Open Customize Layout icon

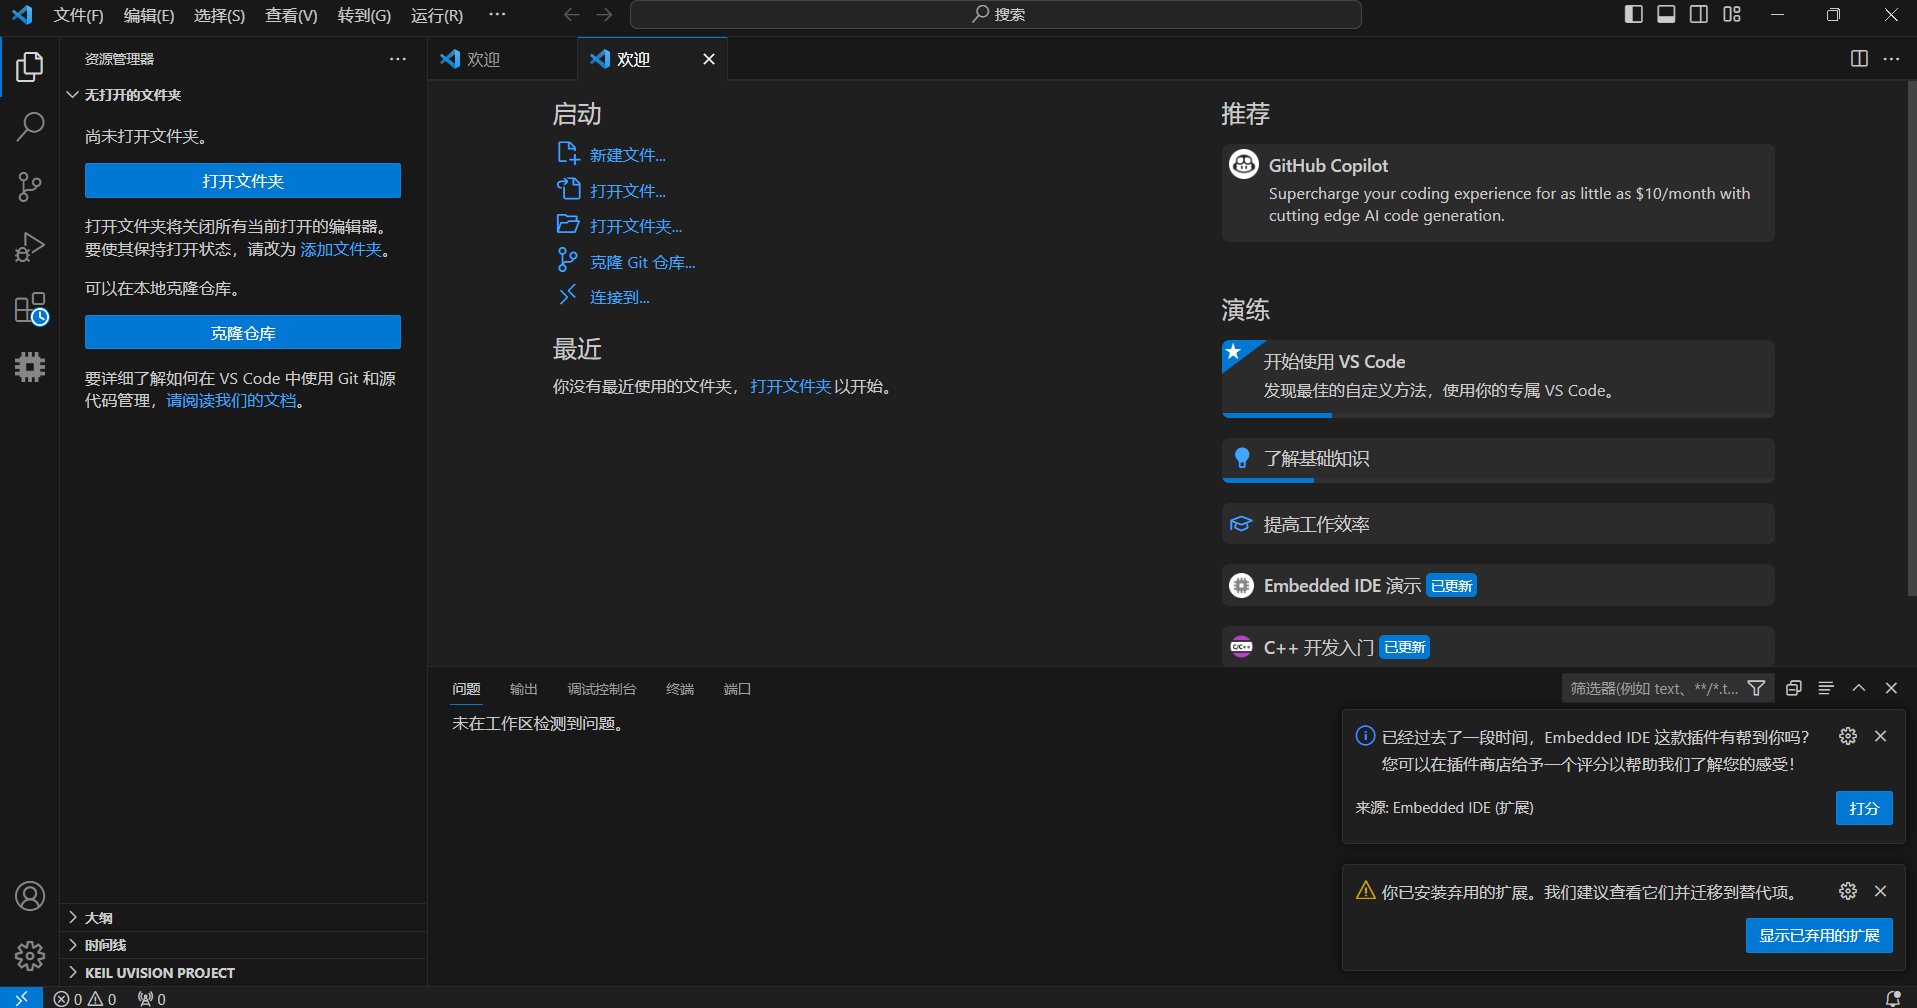pyautogui.click(x=1732, y=14)
